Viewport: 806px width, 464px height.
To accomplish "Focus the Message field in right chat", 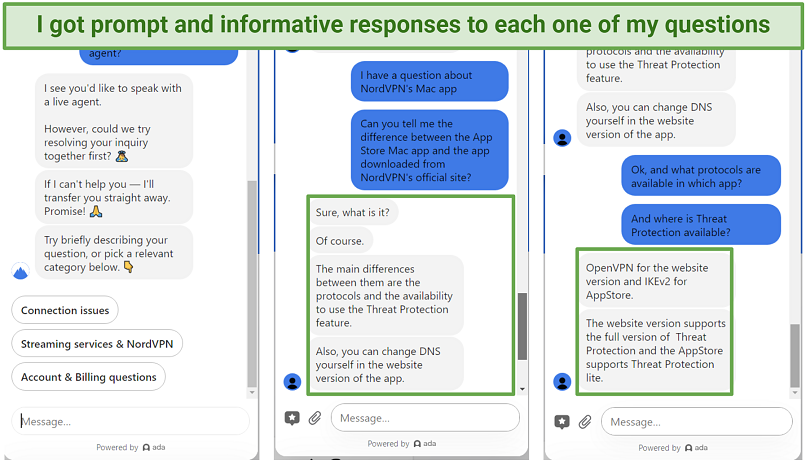I will 697,422.
